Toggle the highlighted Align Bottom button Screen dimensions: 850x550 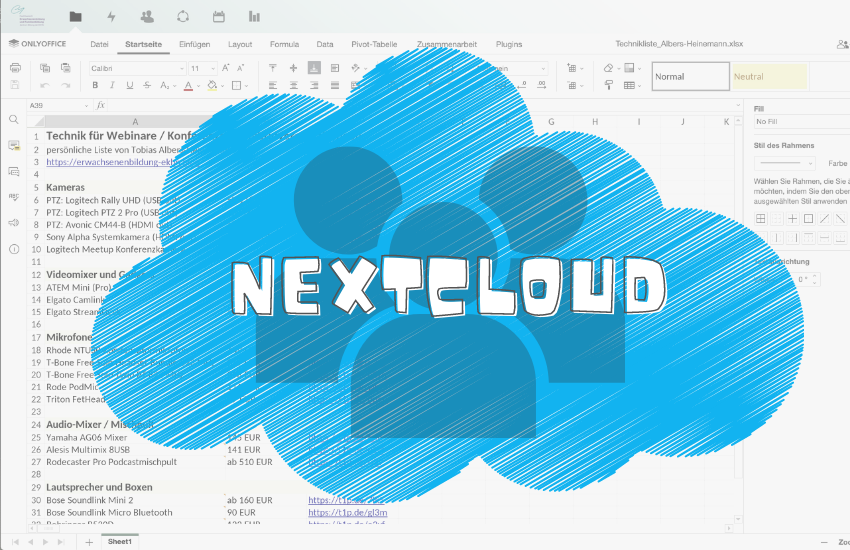(314, 68)
